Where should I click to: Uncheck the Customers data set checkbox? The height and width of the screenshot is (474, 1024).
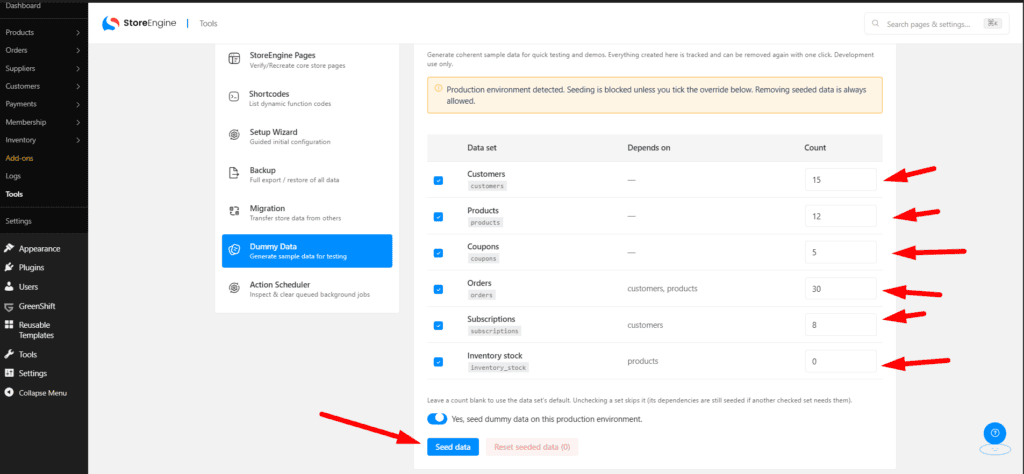click(x=438, y=180)
